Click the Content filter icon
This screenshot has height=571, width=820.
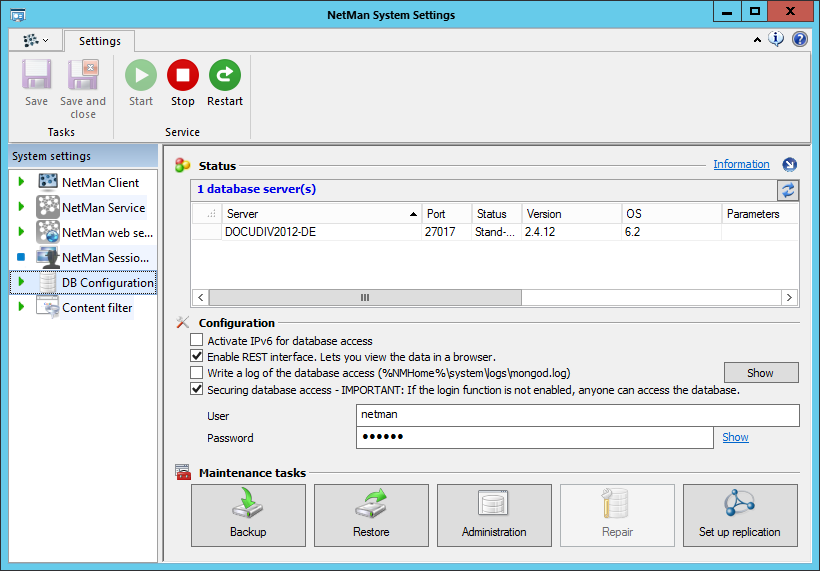[48, 307]
